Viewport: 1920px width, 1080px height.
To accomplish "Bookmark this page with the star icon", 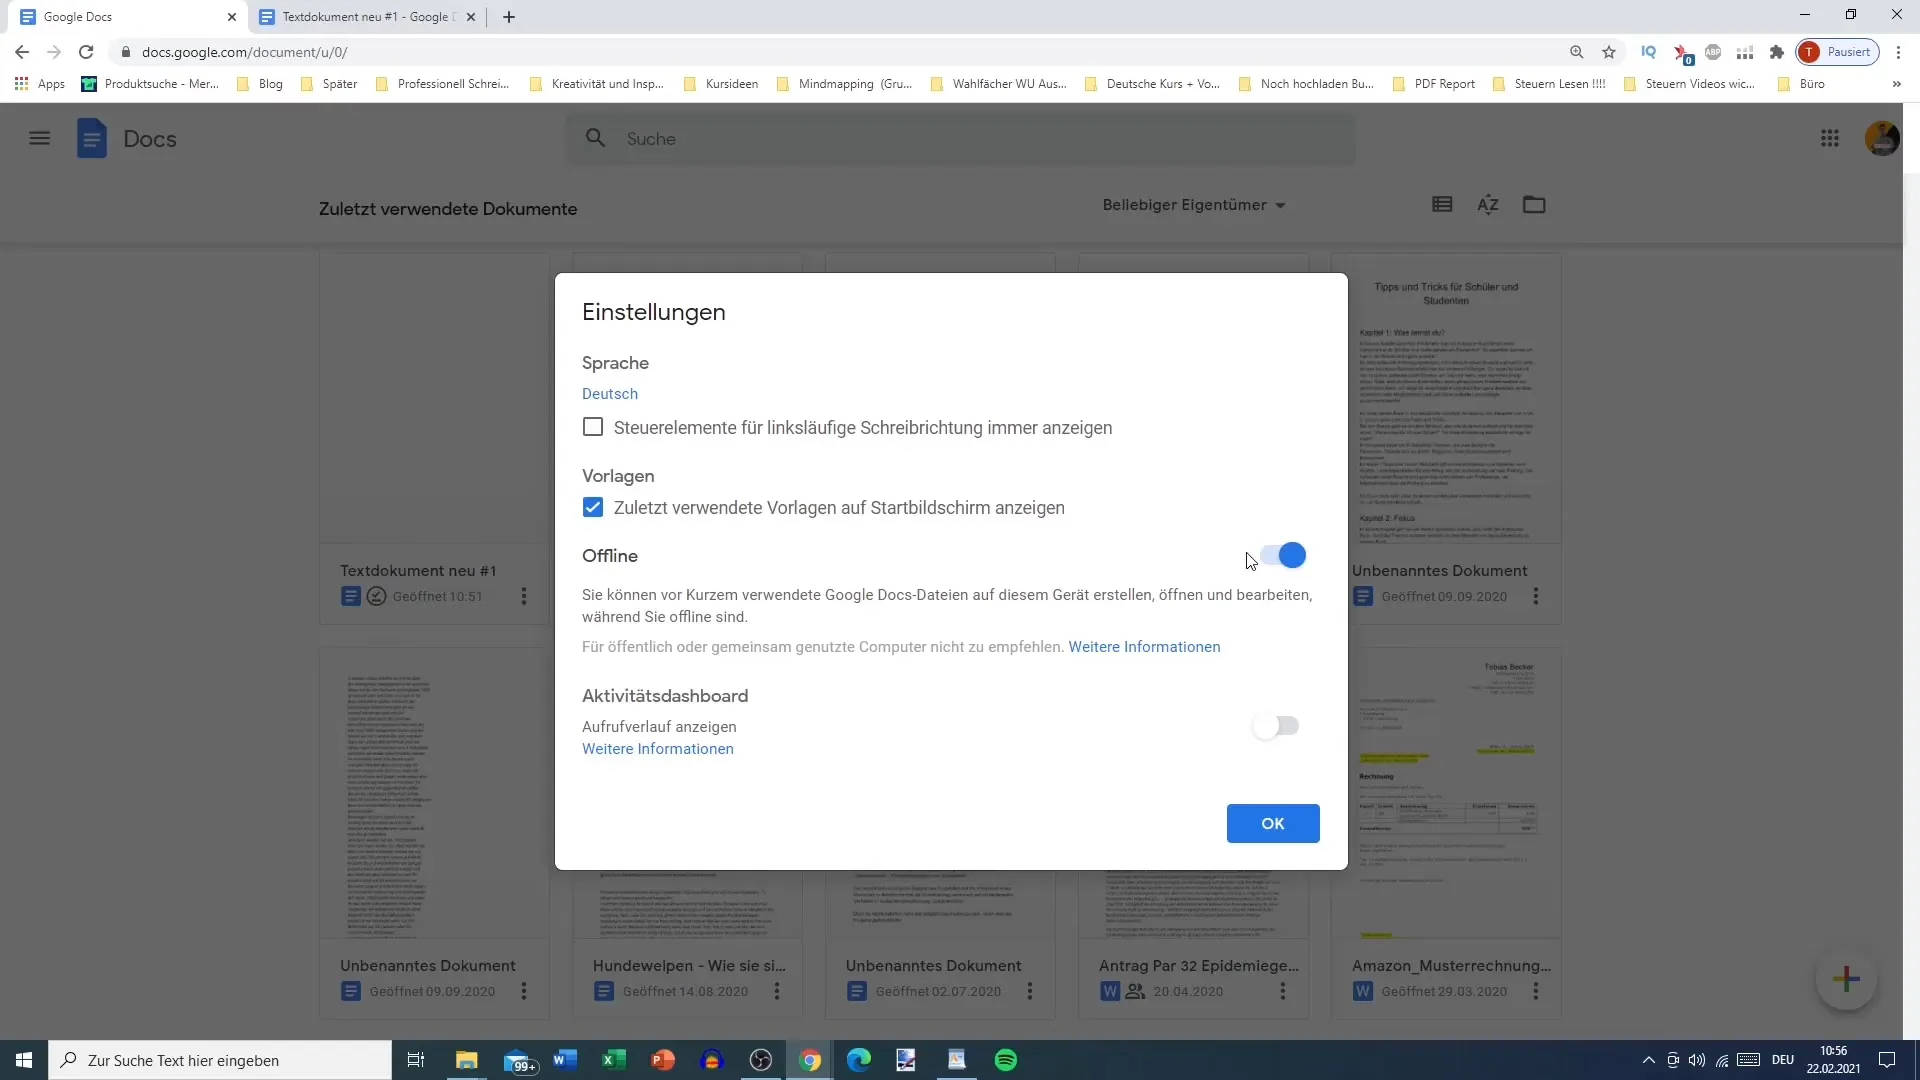I will 1609,52.
